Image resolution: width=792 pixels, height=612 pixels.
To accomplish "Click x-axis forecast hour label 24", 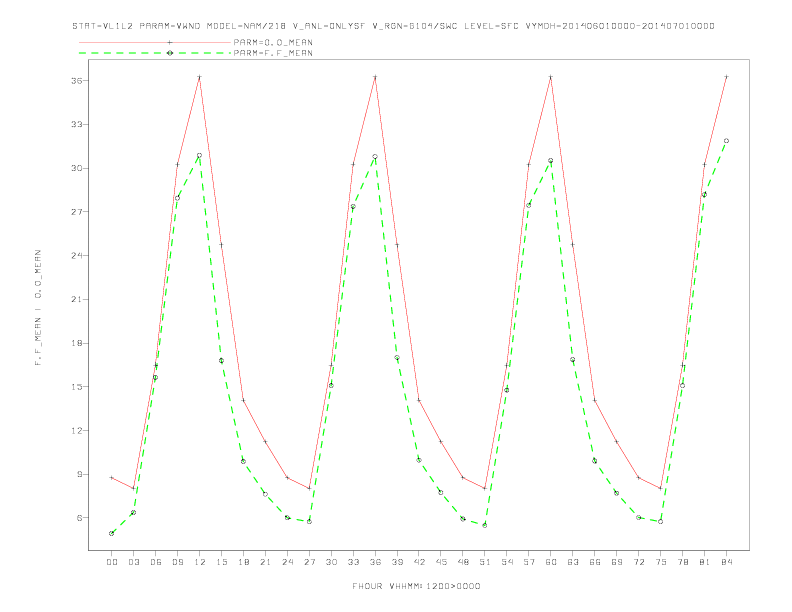I will click(287, 562).
